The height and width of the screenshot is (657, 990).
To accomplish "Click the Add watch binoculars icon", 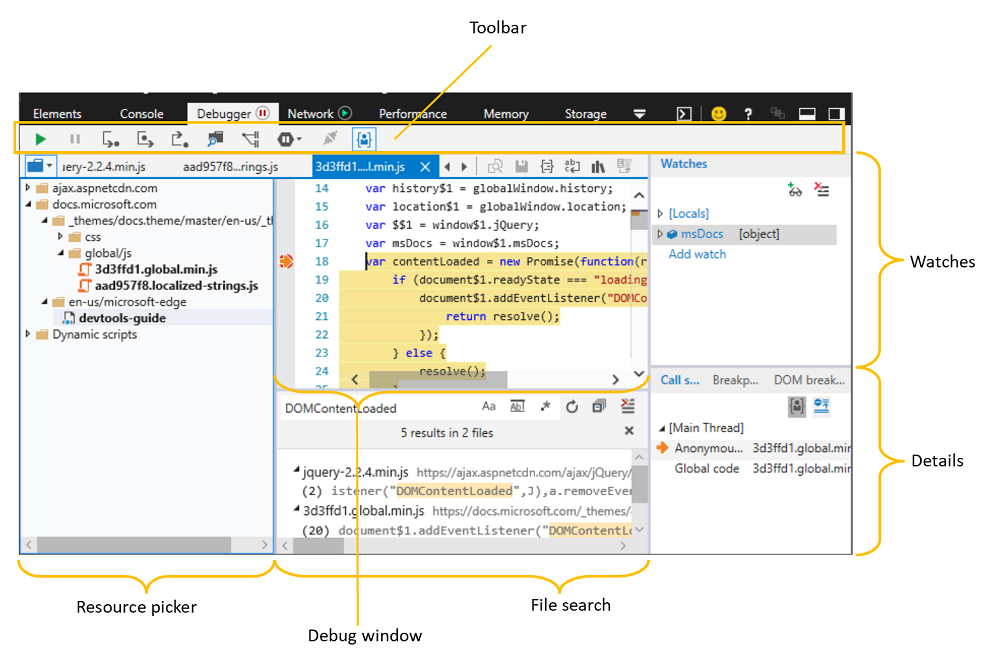I will click(x=794, y=190).
